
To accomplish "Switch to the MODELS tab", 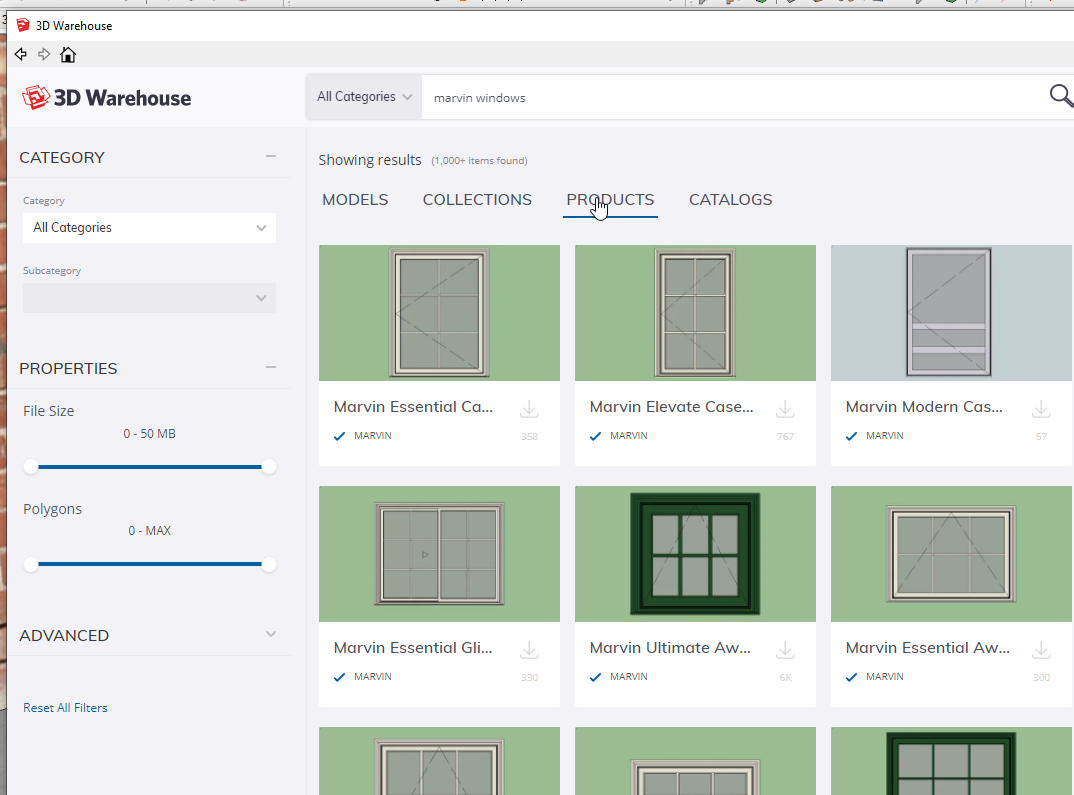I will pyautogui.click(x=355, y=199).
